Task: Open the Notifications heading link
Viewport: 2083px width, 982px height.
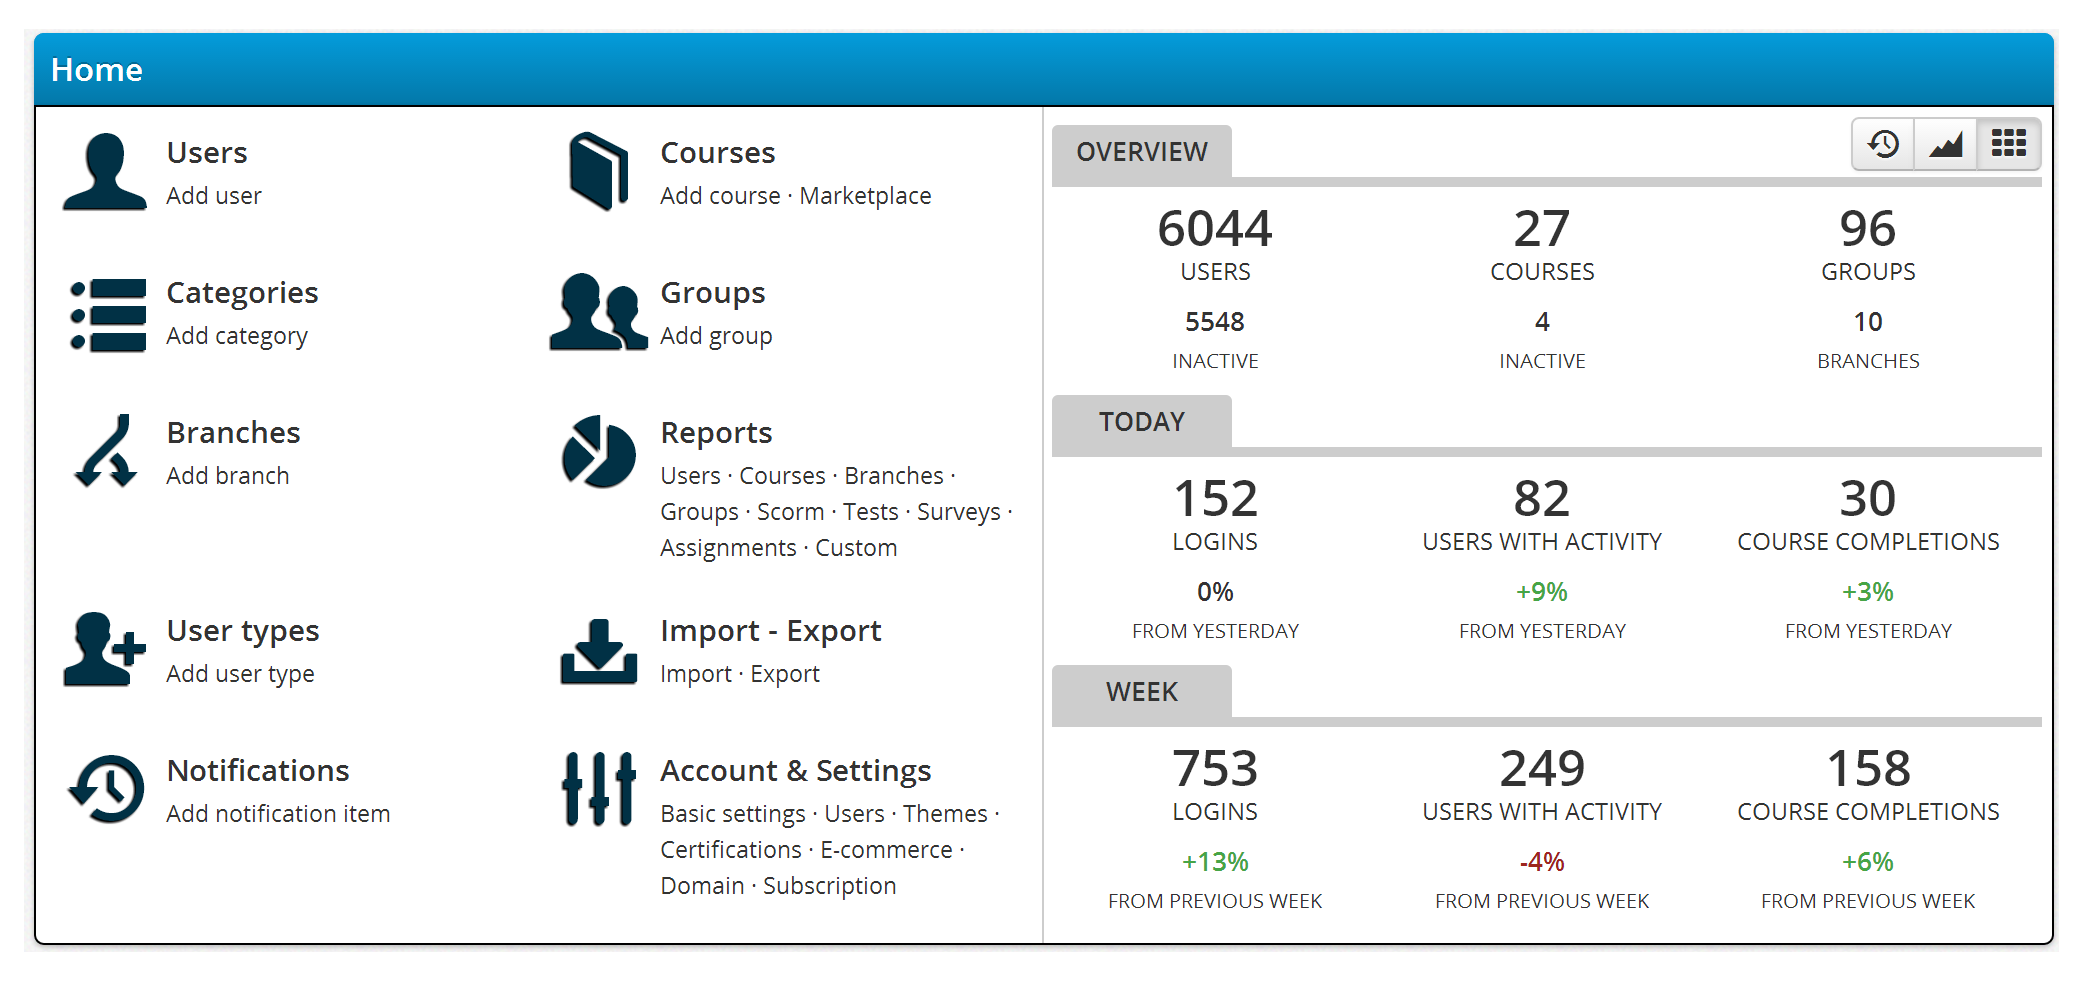Action: coord(258,771)
